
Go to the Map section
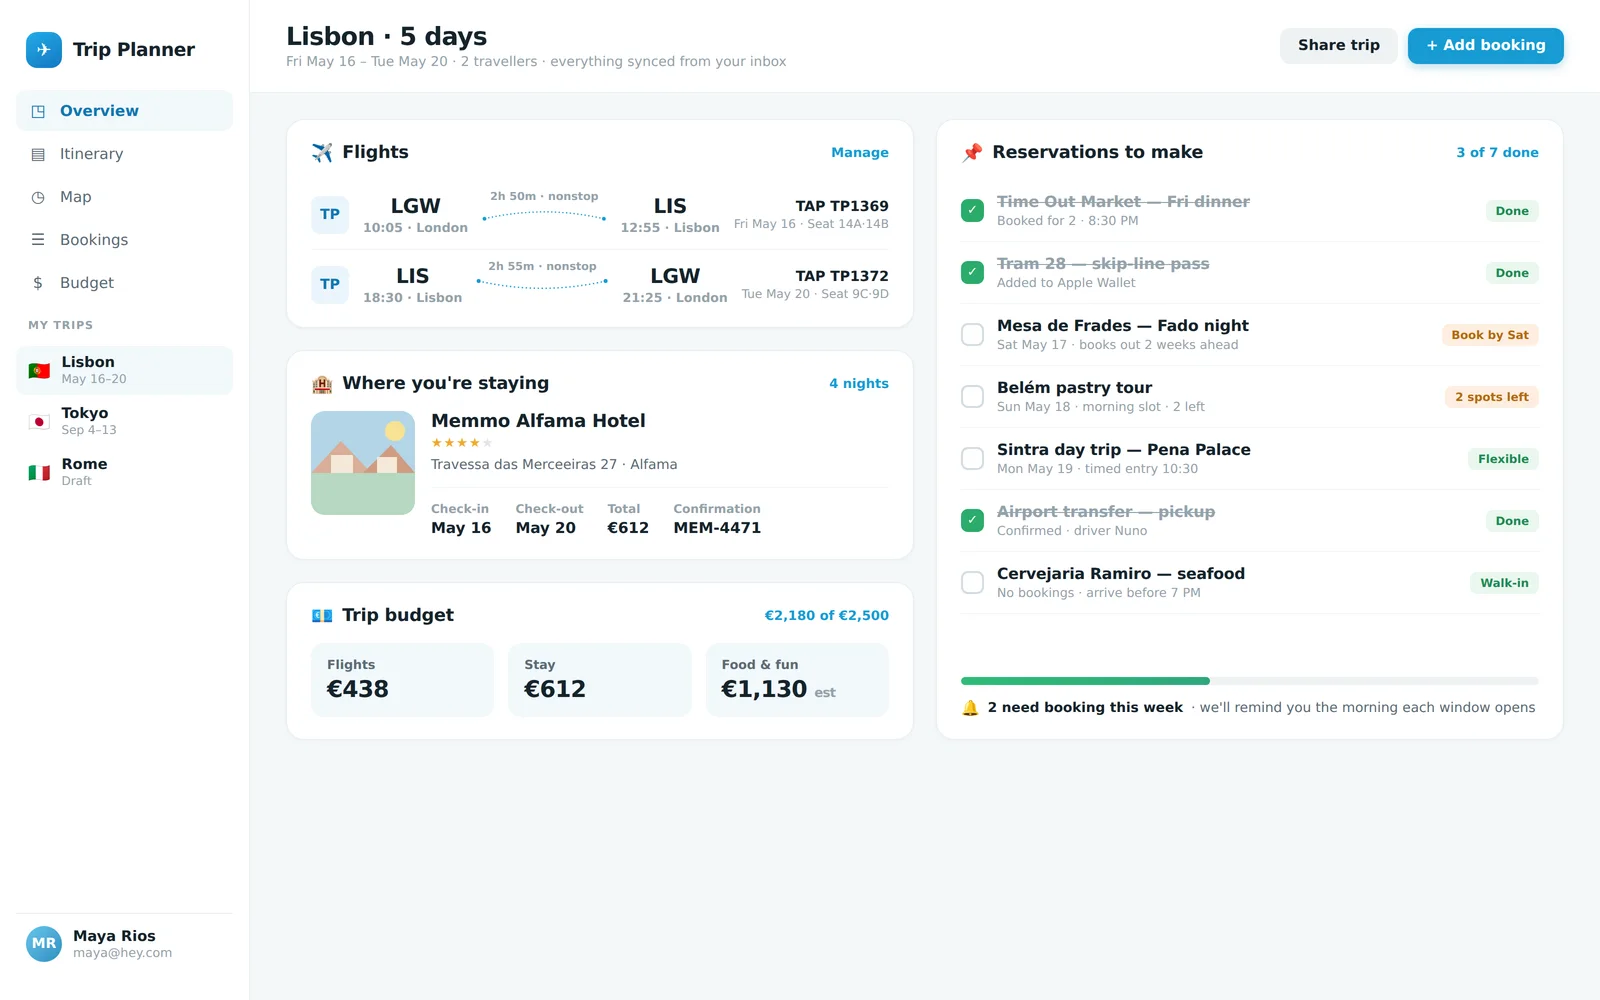pos(124,197)
